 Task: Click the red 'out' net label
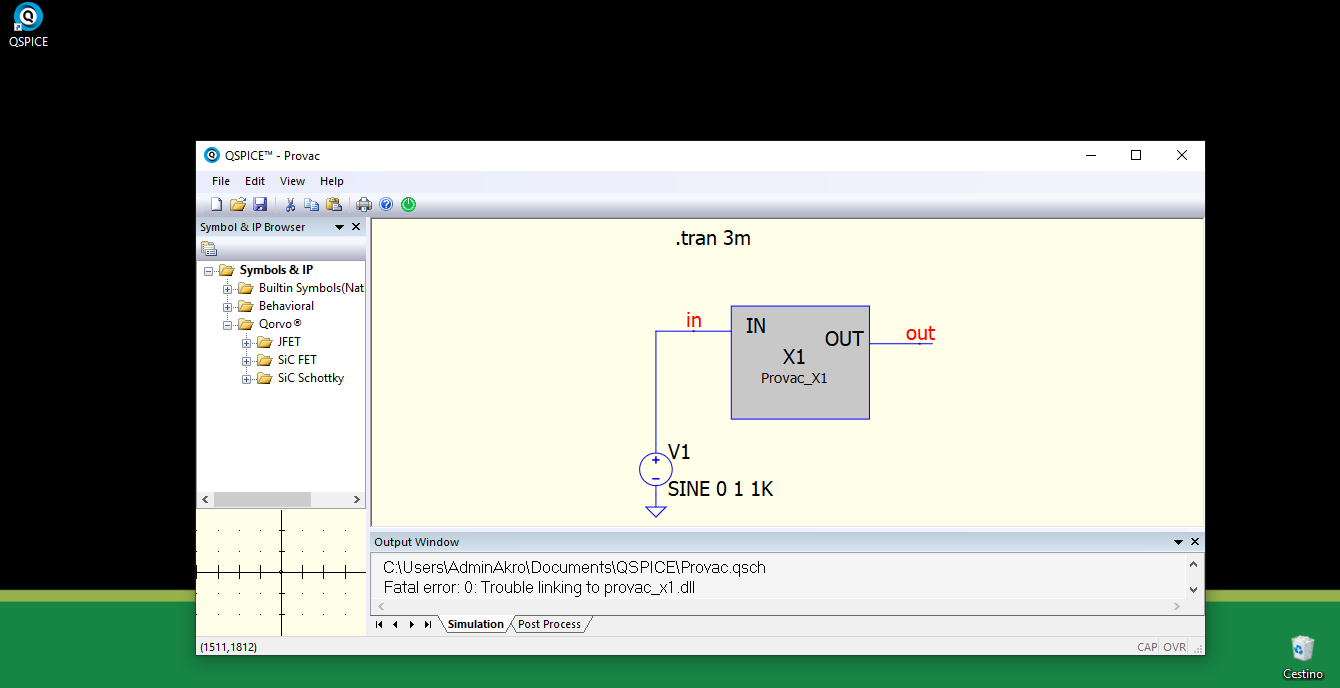coord(920,333)
